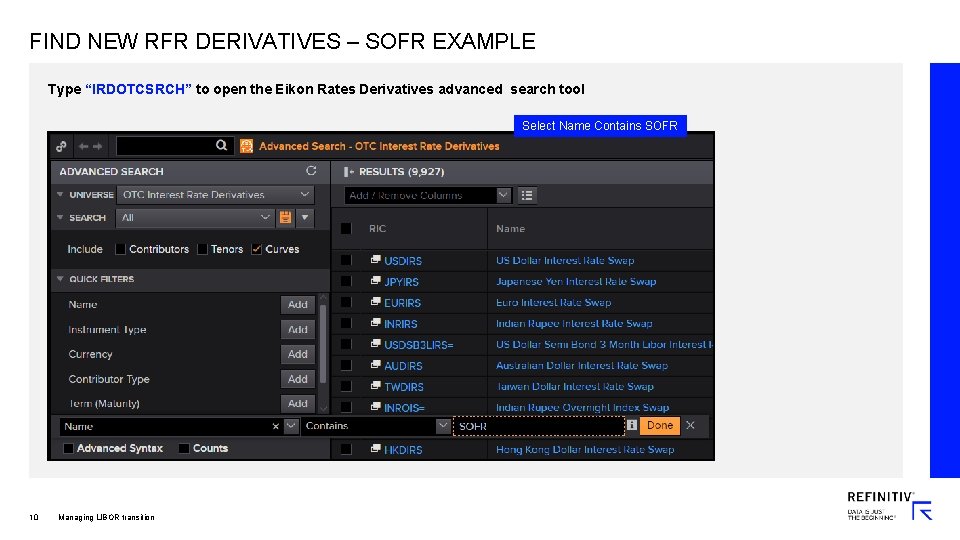Toggle Advanced Syntax checkbox
The height and width of the screenshot is (540, 960).
[69, 448]
